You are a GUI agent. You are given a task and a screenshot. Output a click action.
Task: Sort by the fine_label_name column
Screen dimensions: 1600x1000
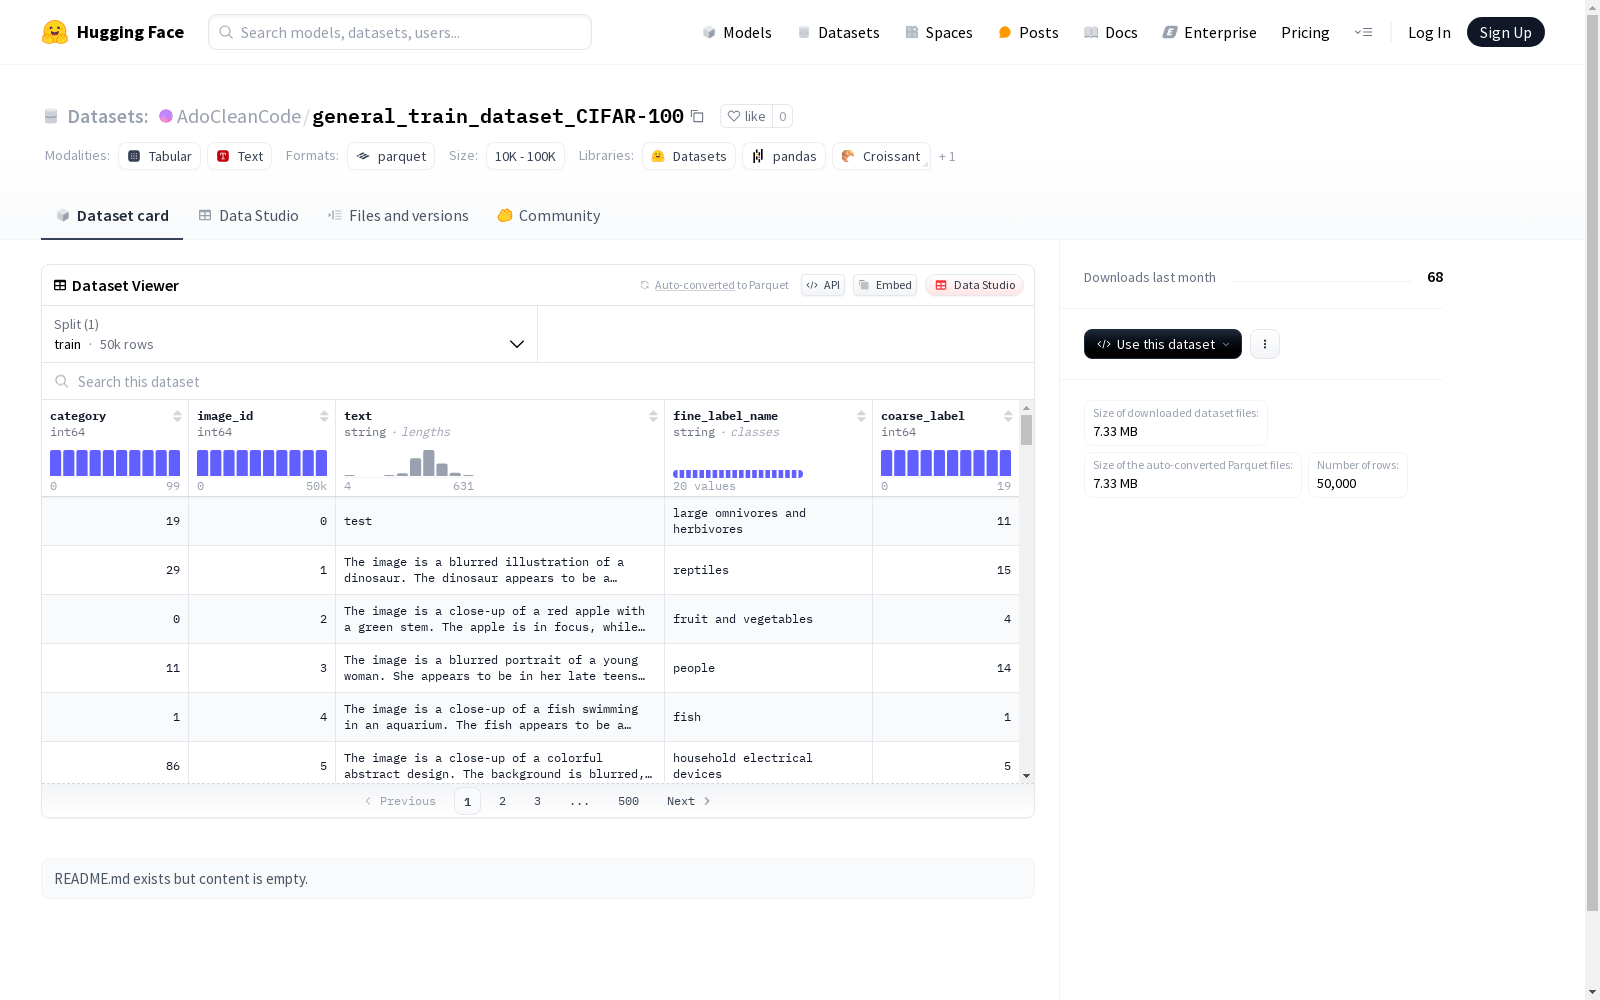pyautogui.click(x=861, y=416)
